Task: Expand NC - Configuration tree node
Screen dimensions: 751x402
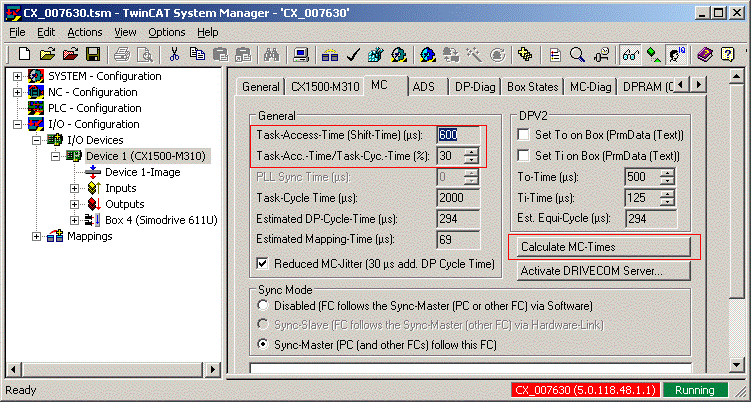Action: pyautogui.click(x=17, y=92)
